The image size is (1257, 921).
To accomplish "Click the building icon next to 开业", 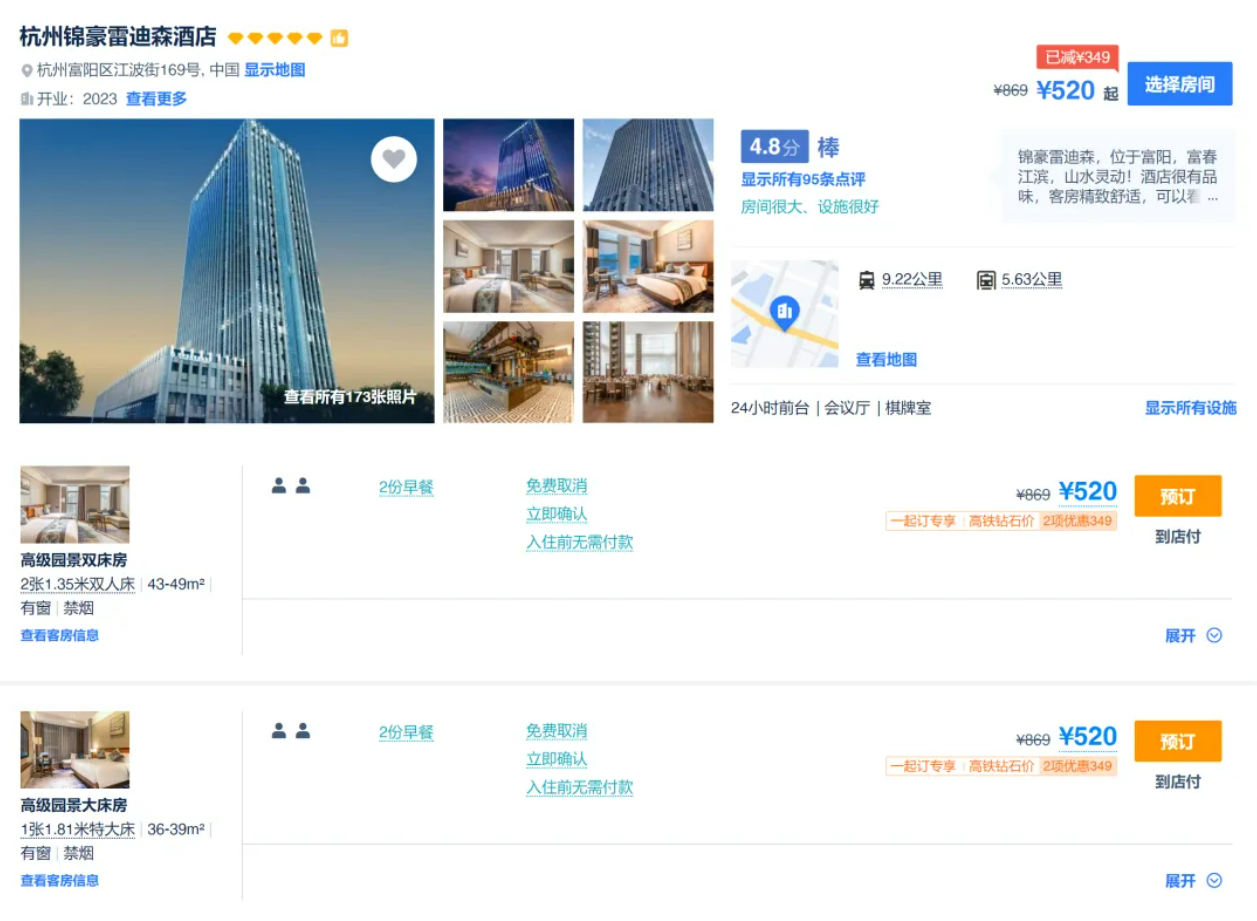I will pyautogui.click(x=27, y=99).
